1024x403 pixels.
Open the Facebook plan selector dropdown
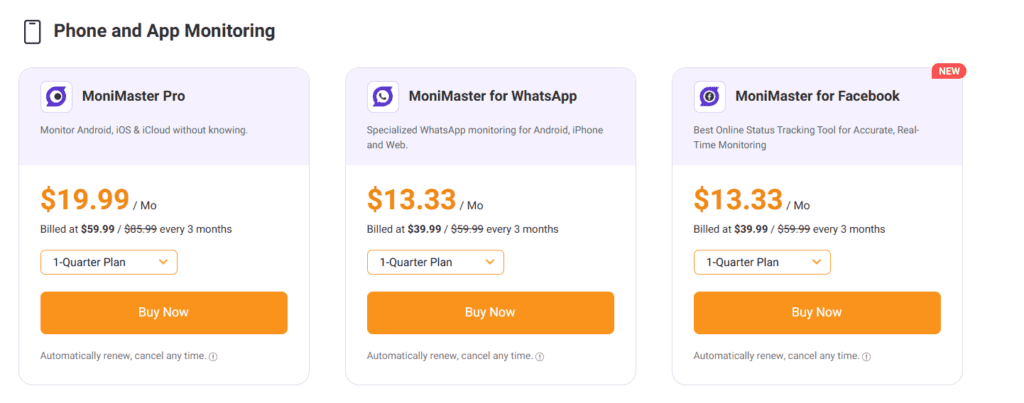pyautogui.click(x=762, y=262)
